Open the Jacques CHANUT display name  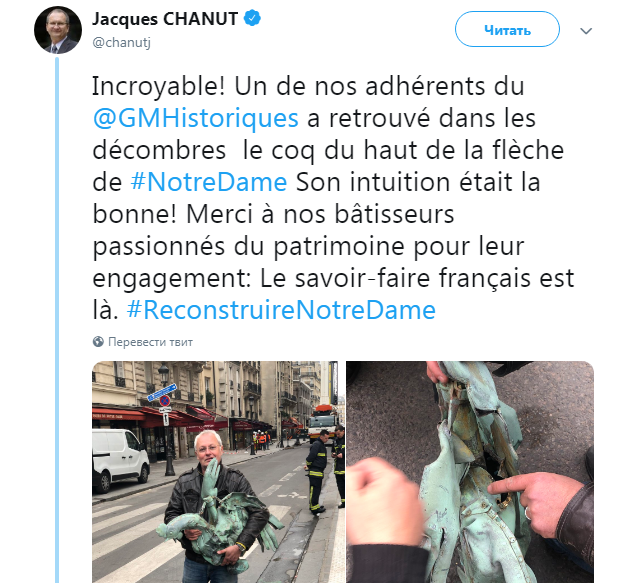[165, 19]
